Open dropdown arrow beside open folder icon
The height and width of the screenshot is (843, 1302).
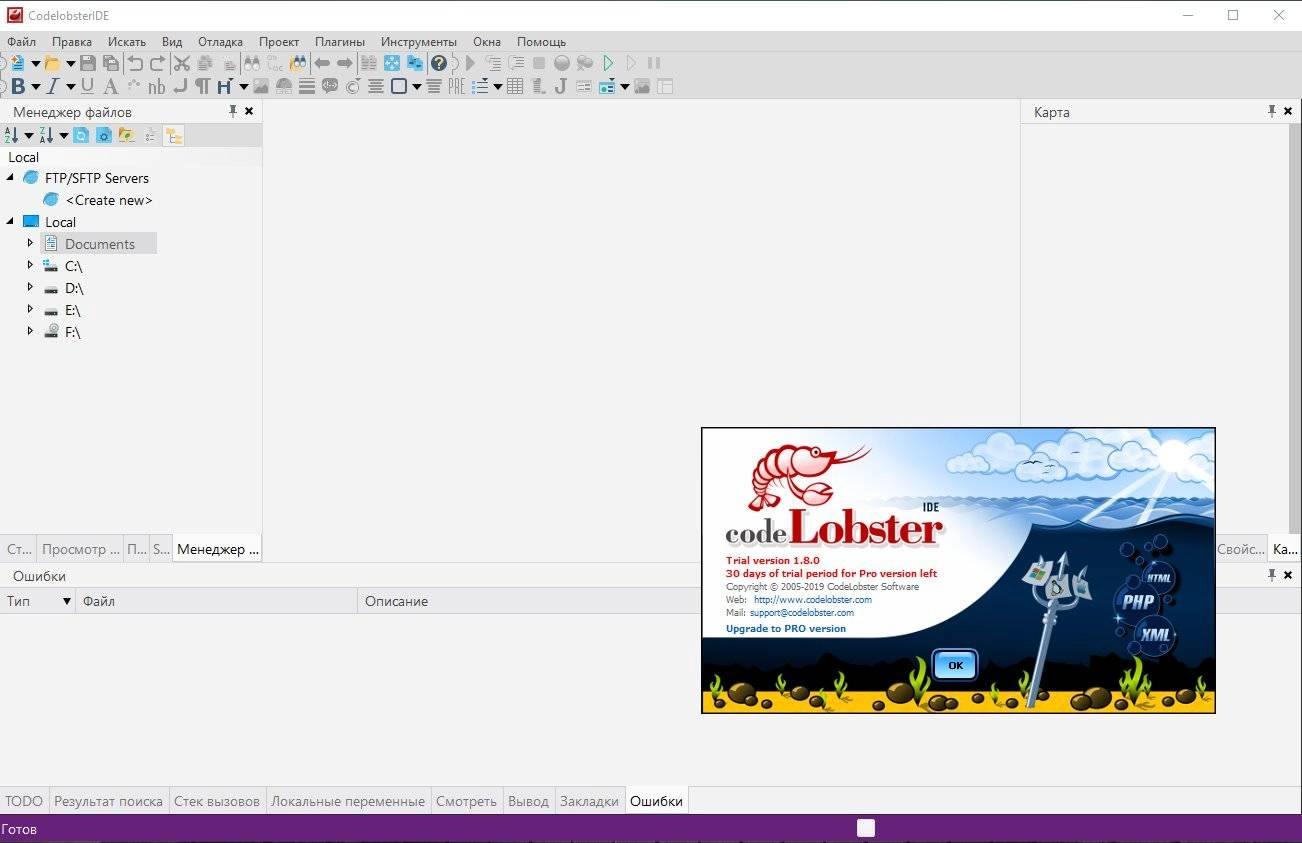[x=70, y=64]
